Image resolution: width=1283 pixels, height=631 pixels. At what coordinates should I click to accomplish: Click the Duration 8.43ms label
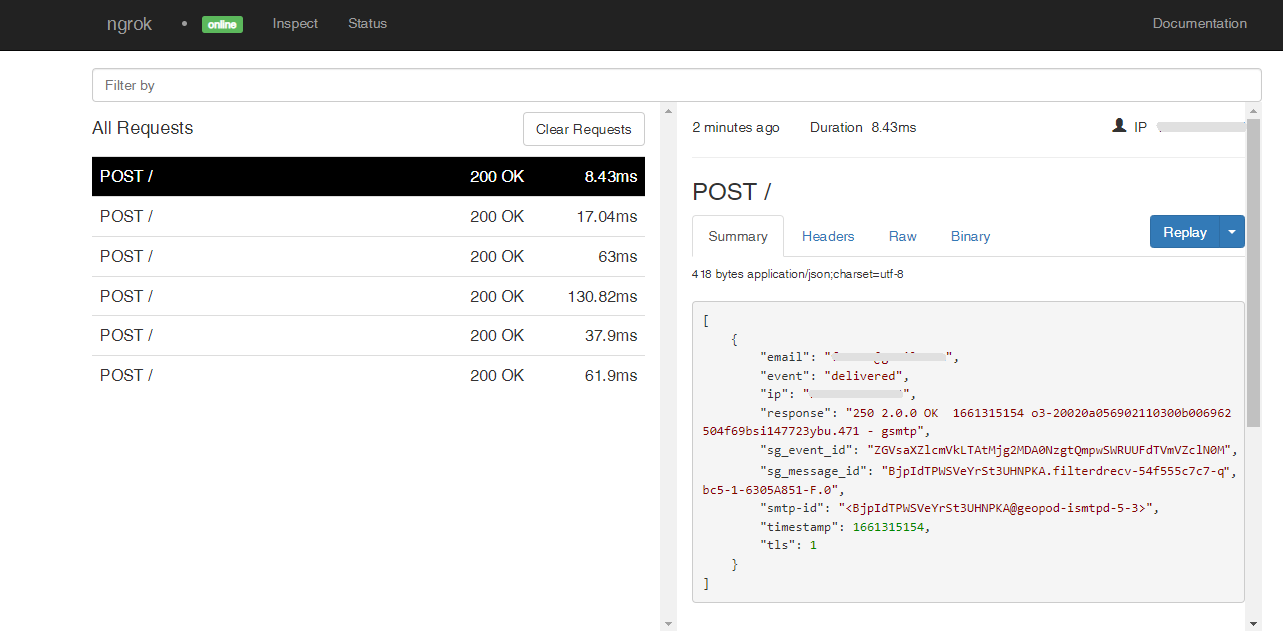pos(863,127)
